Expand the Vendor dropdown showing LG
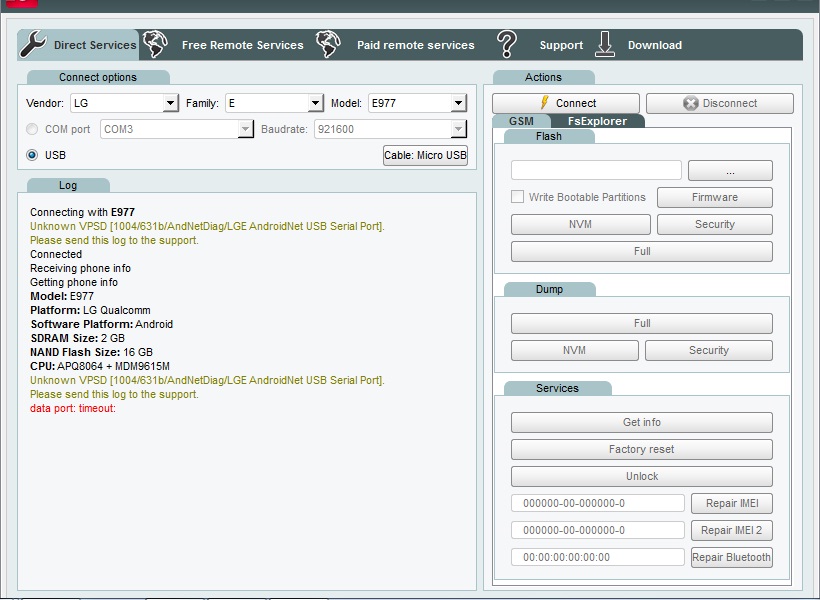The height and width of the screenshot is (600, 820). pyautogui.click(x=170, y=103)
